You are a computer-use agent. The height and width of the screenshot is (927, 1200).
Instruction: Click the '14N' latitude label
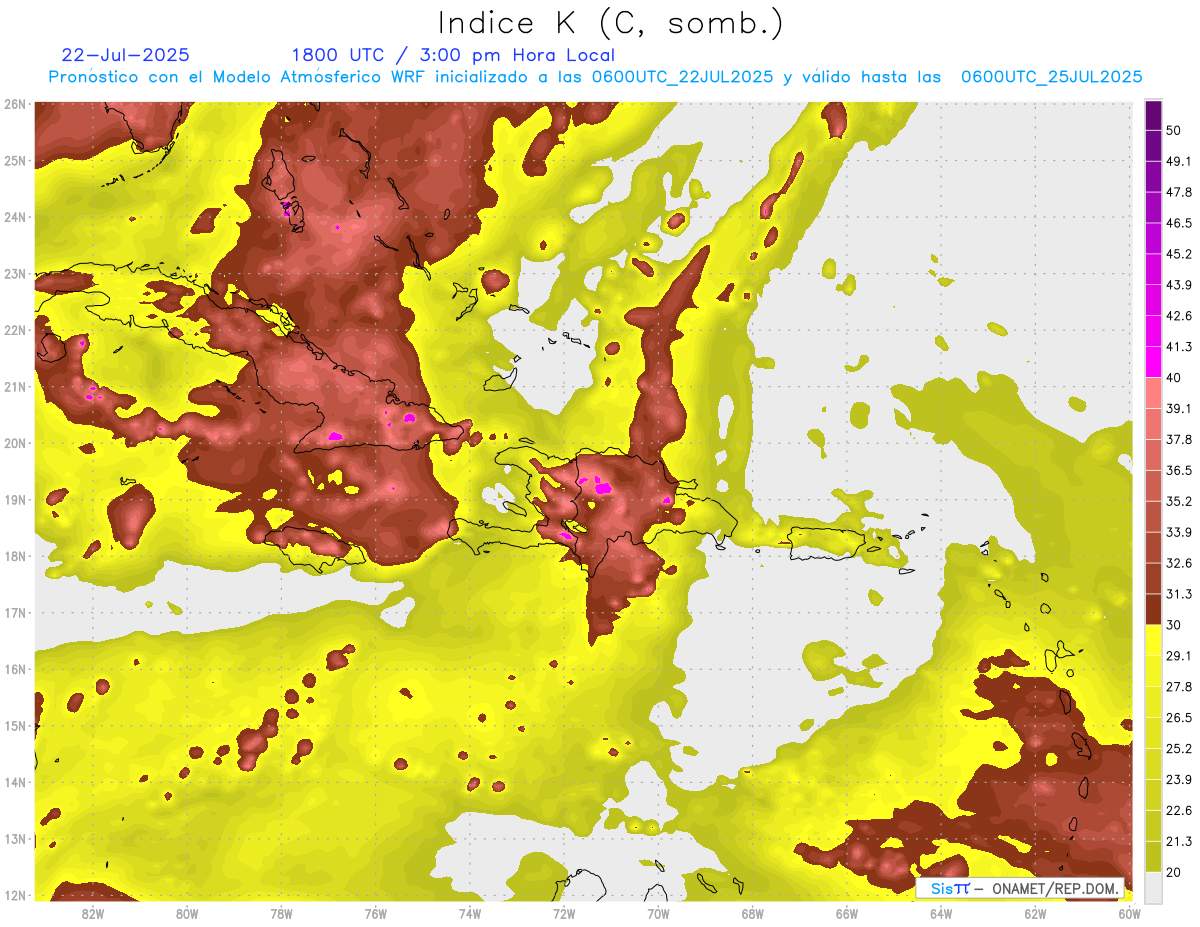pos(15,782)
